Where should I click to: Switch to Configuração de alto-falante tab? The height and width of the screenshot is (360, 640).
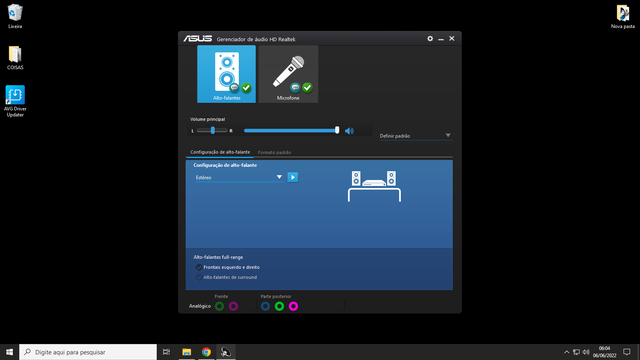tap(220, 152)
